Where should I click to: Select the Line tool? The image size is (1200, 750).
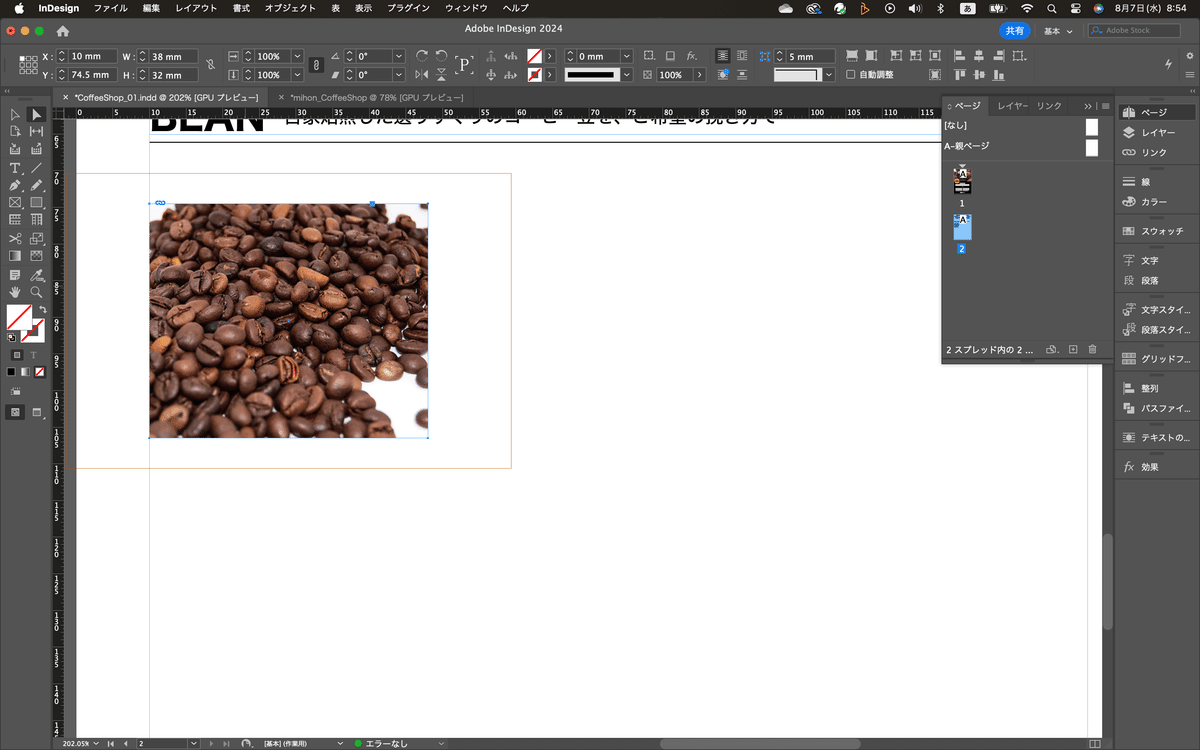(37, 167)
